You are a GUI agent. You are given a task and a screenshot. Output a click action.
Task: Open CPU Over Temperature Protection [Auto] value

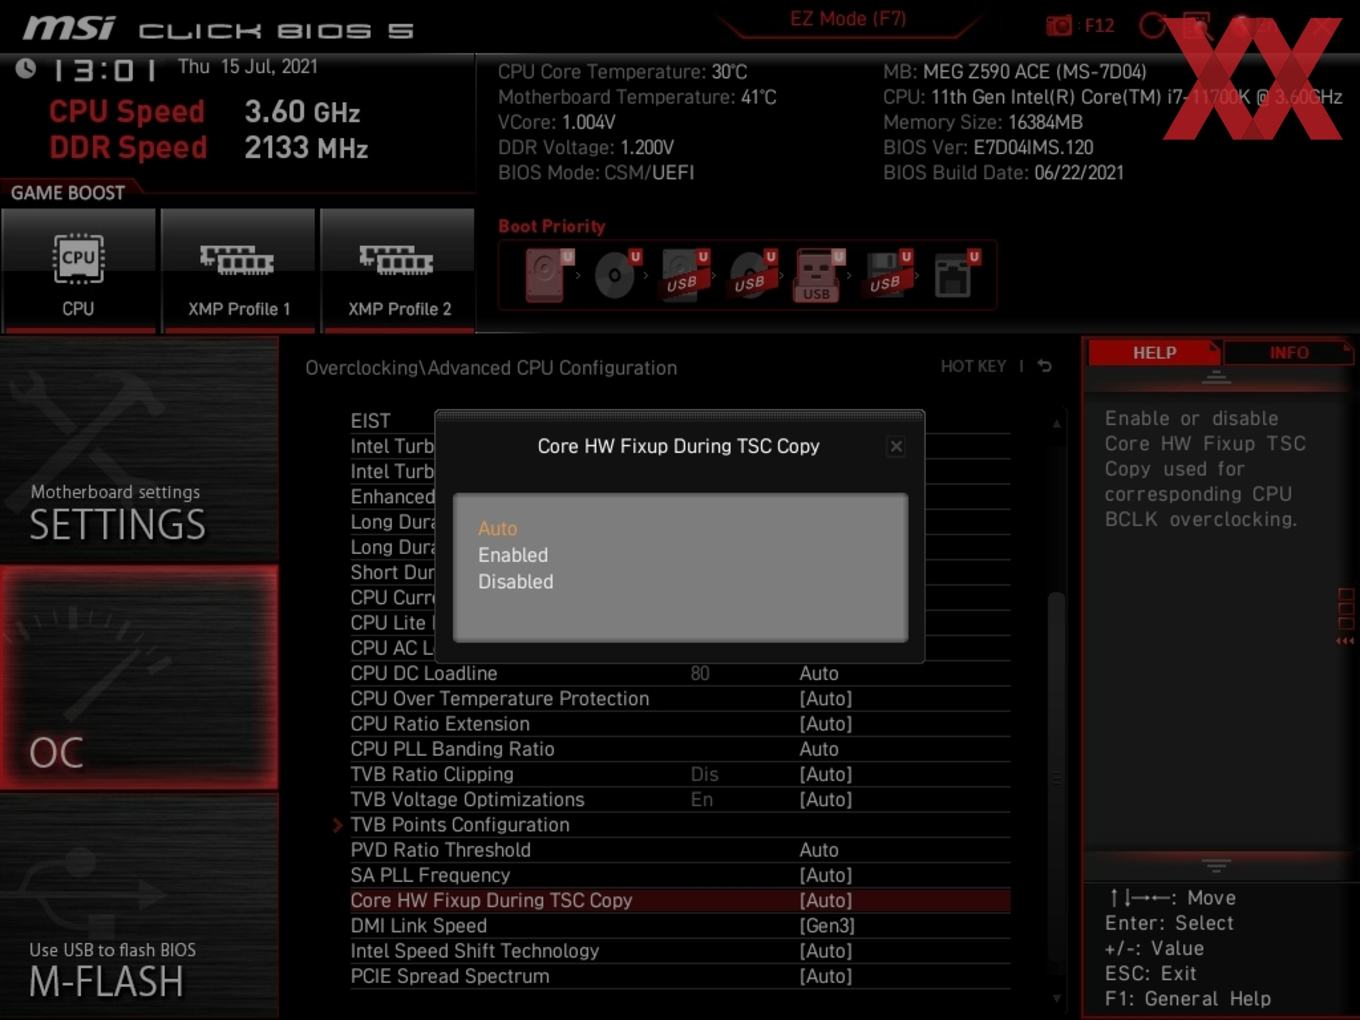coord(826,699)
